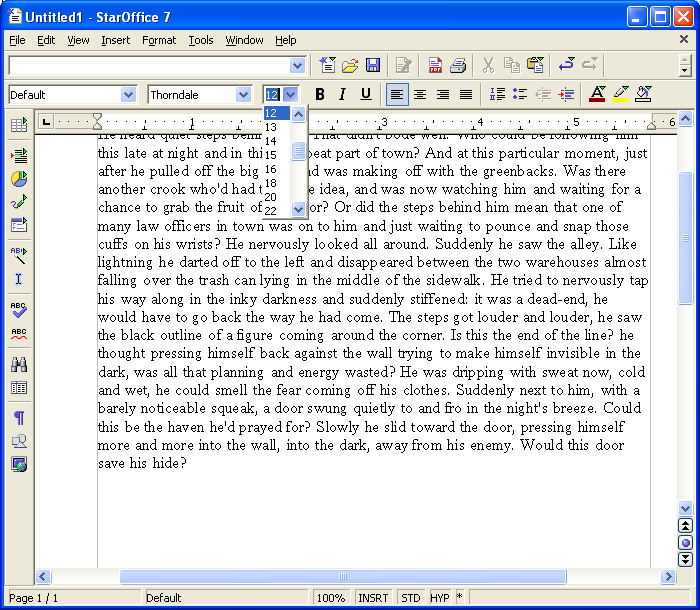
Task: Click the Cut scissors icon
Action: [488, 66]
